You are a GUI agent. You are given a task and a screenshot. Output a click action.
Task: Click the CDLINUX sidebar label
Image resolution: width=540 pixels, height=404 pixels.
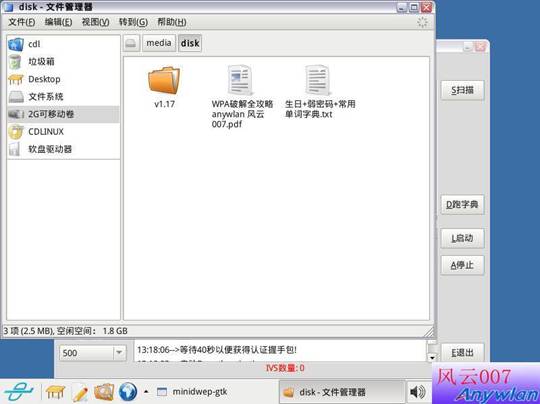[x=46, y=132]
